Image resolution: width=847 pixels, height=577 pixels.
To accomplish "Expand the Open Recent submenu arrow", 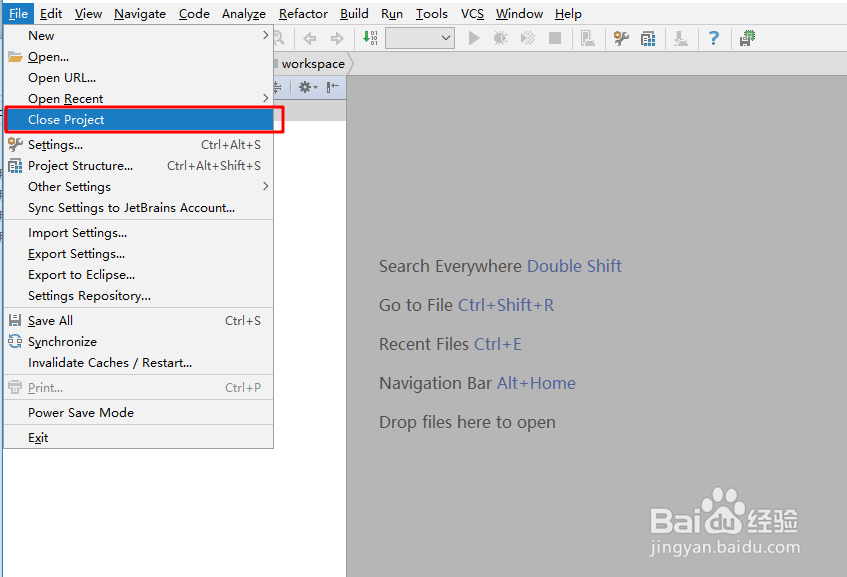I will (265, 98).
